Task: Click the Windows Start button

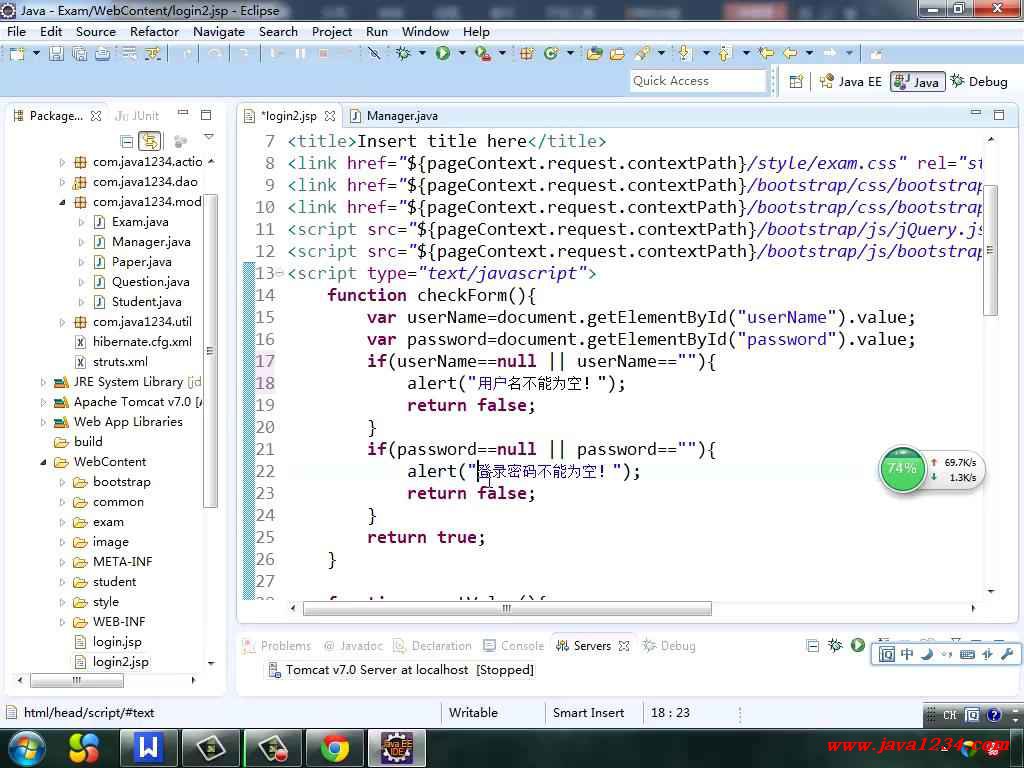Action: (25, 748)
